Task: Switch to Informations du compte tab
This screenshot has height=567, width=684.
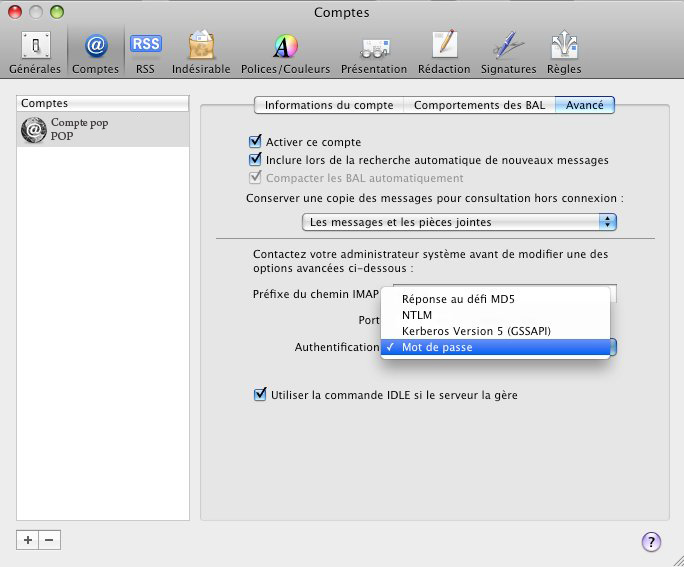Action: pos(329,105)
